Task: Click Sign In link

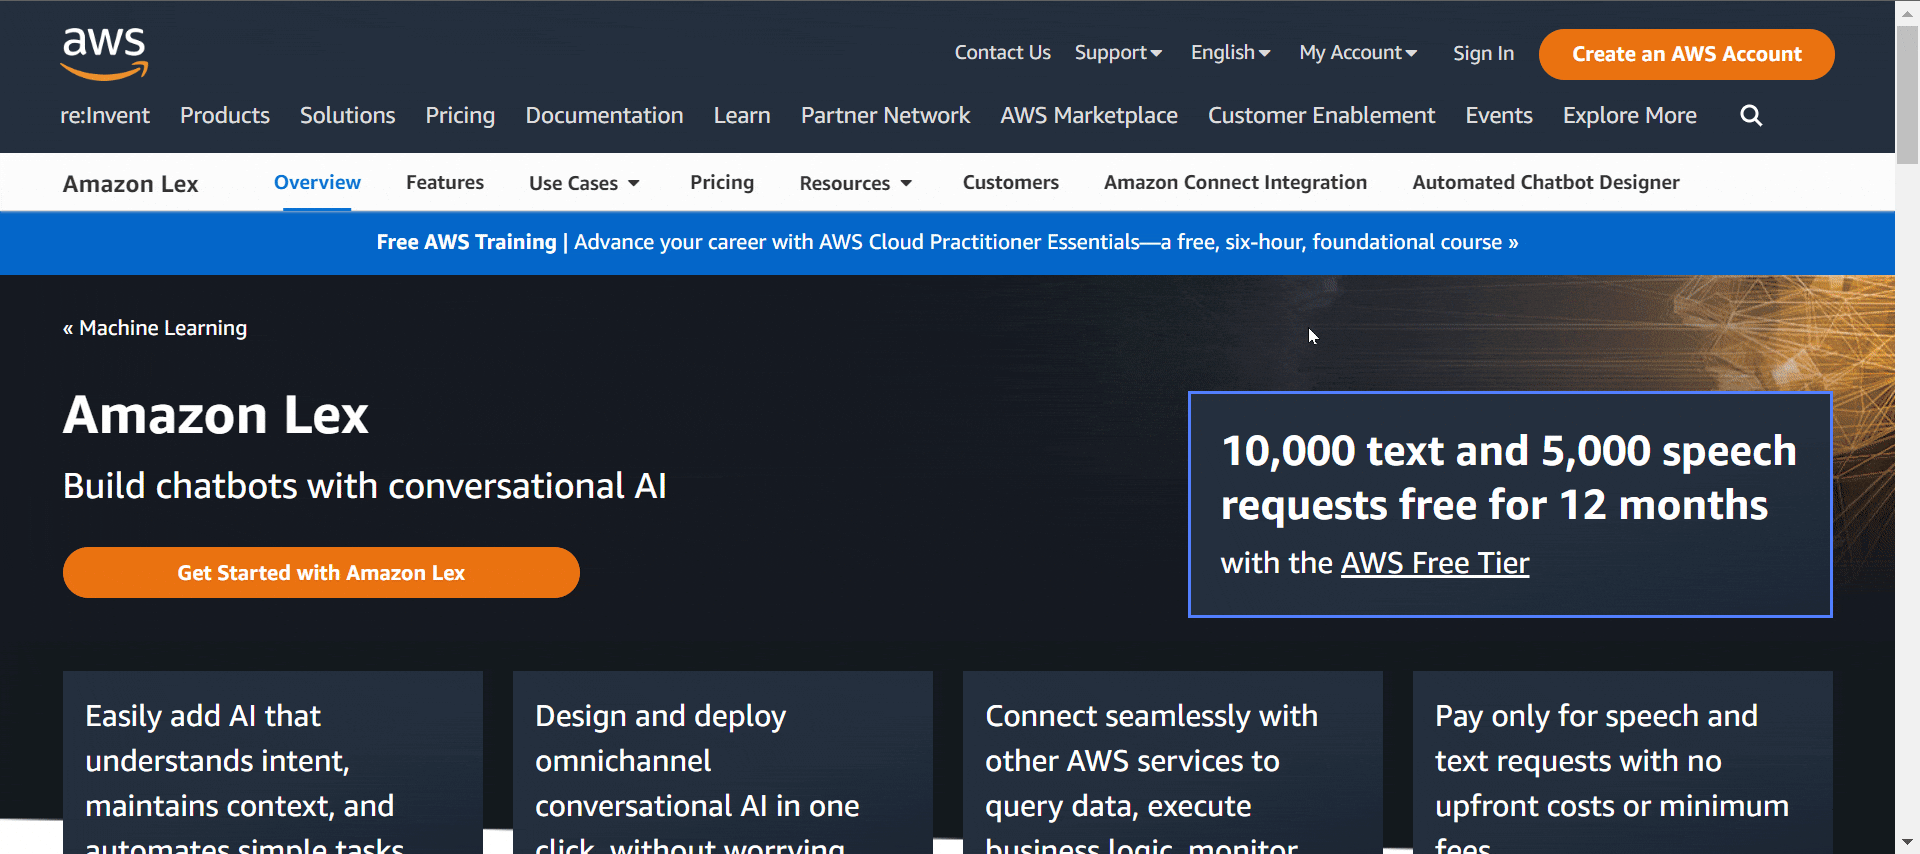Action: [x=1482, y=54]
